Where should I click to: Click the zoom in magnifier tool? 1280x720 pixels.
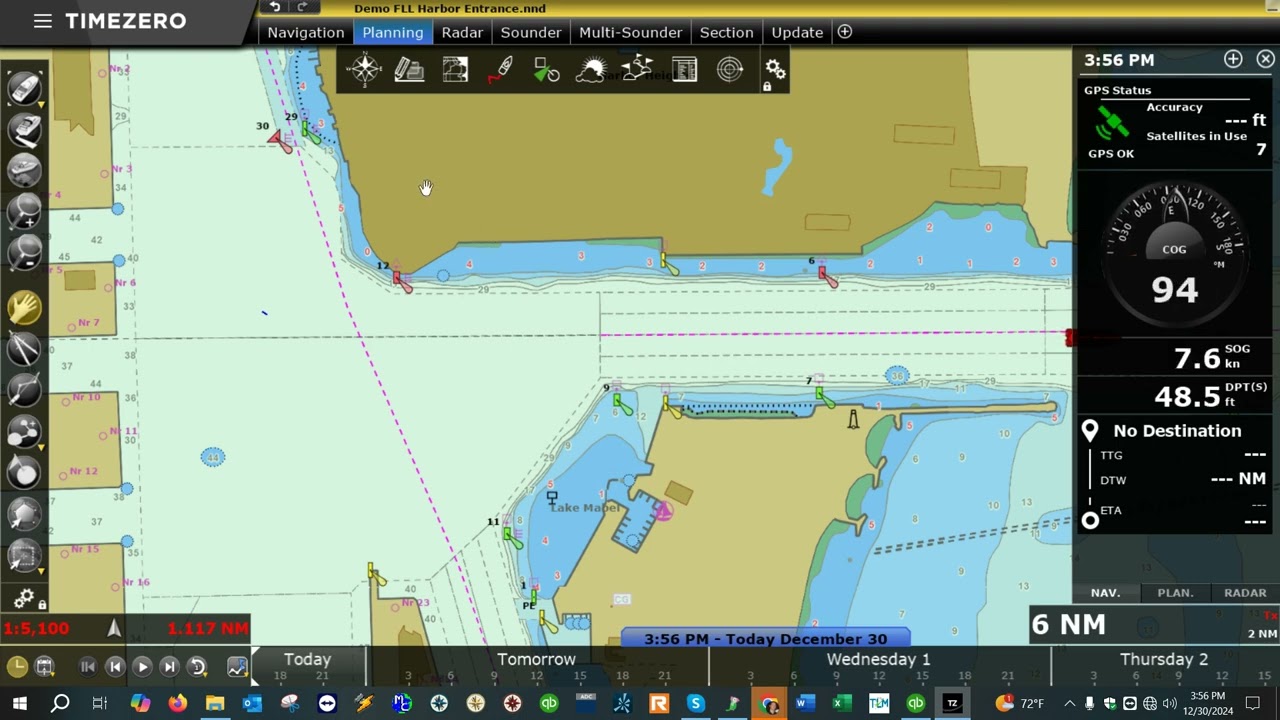[x=25, y=211]
